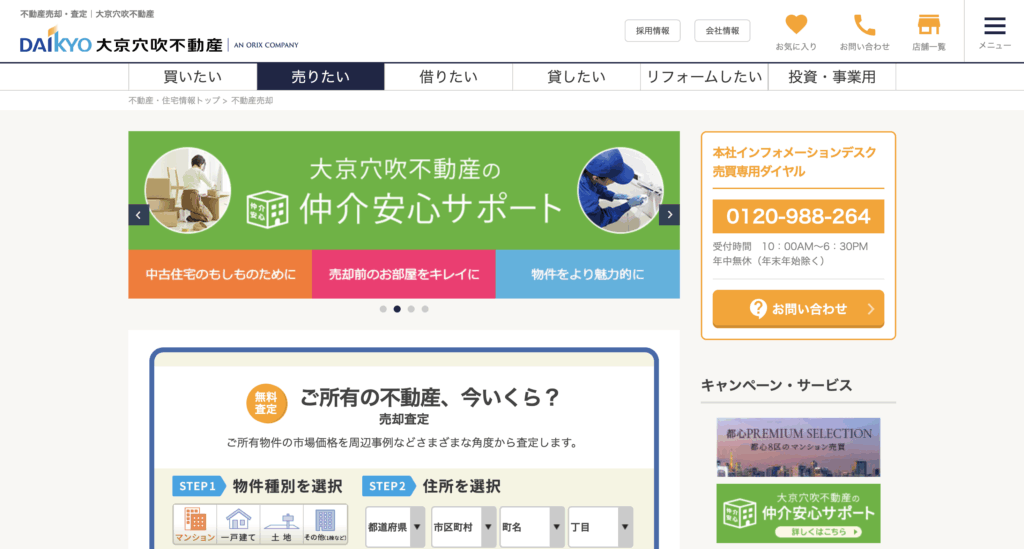The width and height of the screenshot is (1024, 549).
Task: Open the 町名 dropdown
Action: (532, 527)
